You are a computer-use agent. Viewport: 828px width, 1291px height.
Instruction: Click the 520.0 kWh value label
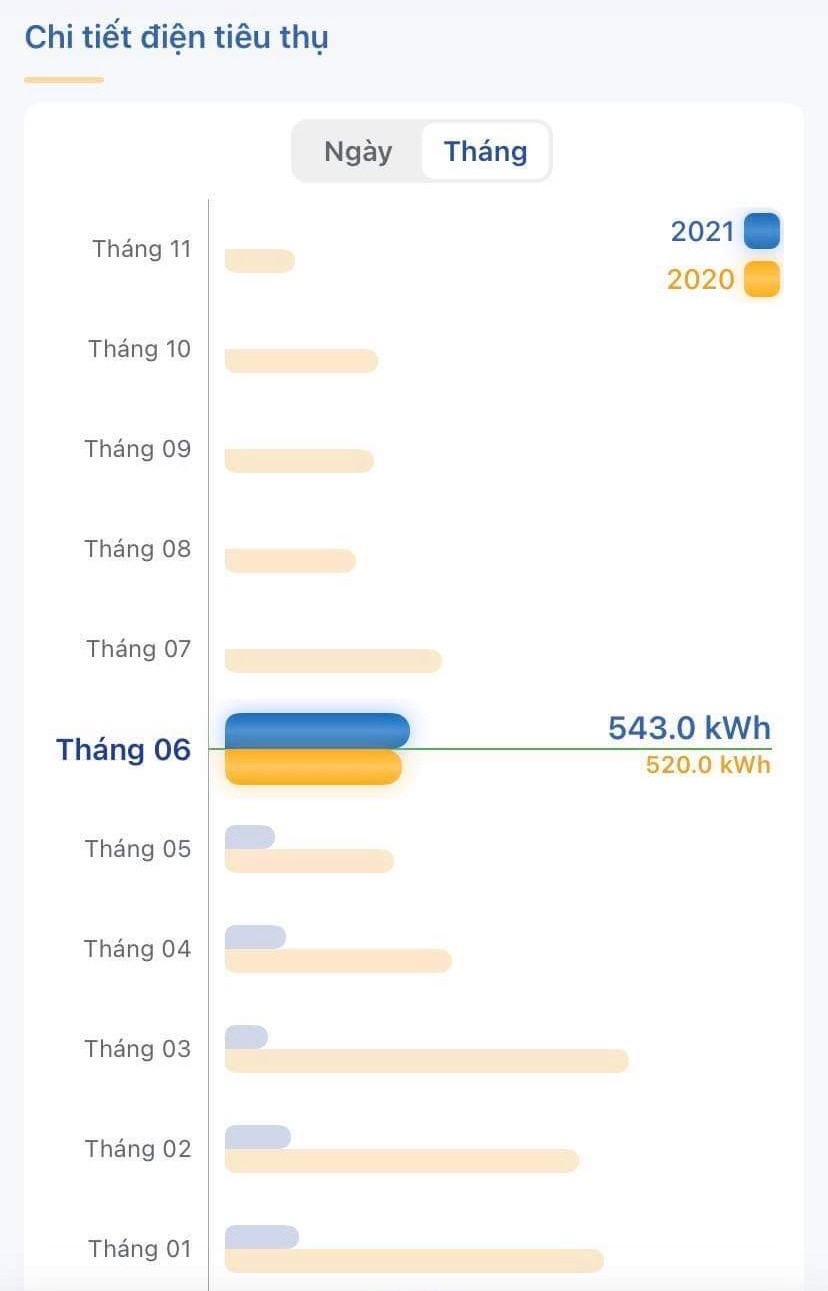[x=708, y=765]
